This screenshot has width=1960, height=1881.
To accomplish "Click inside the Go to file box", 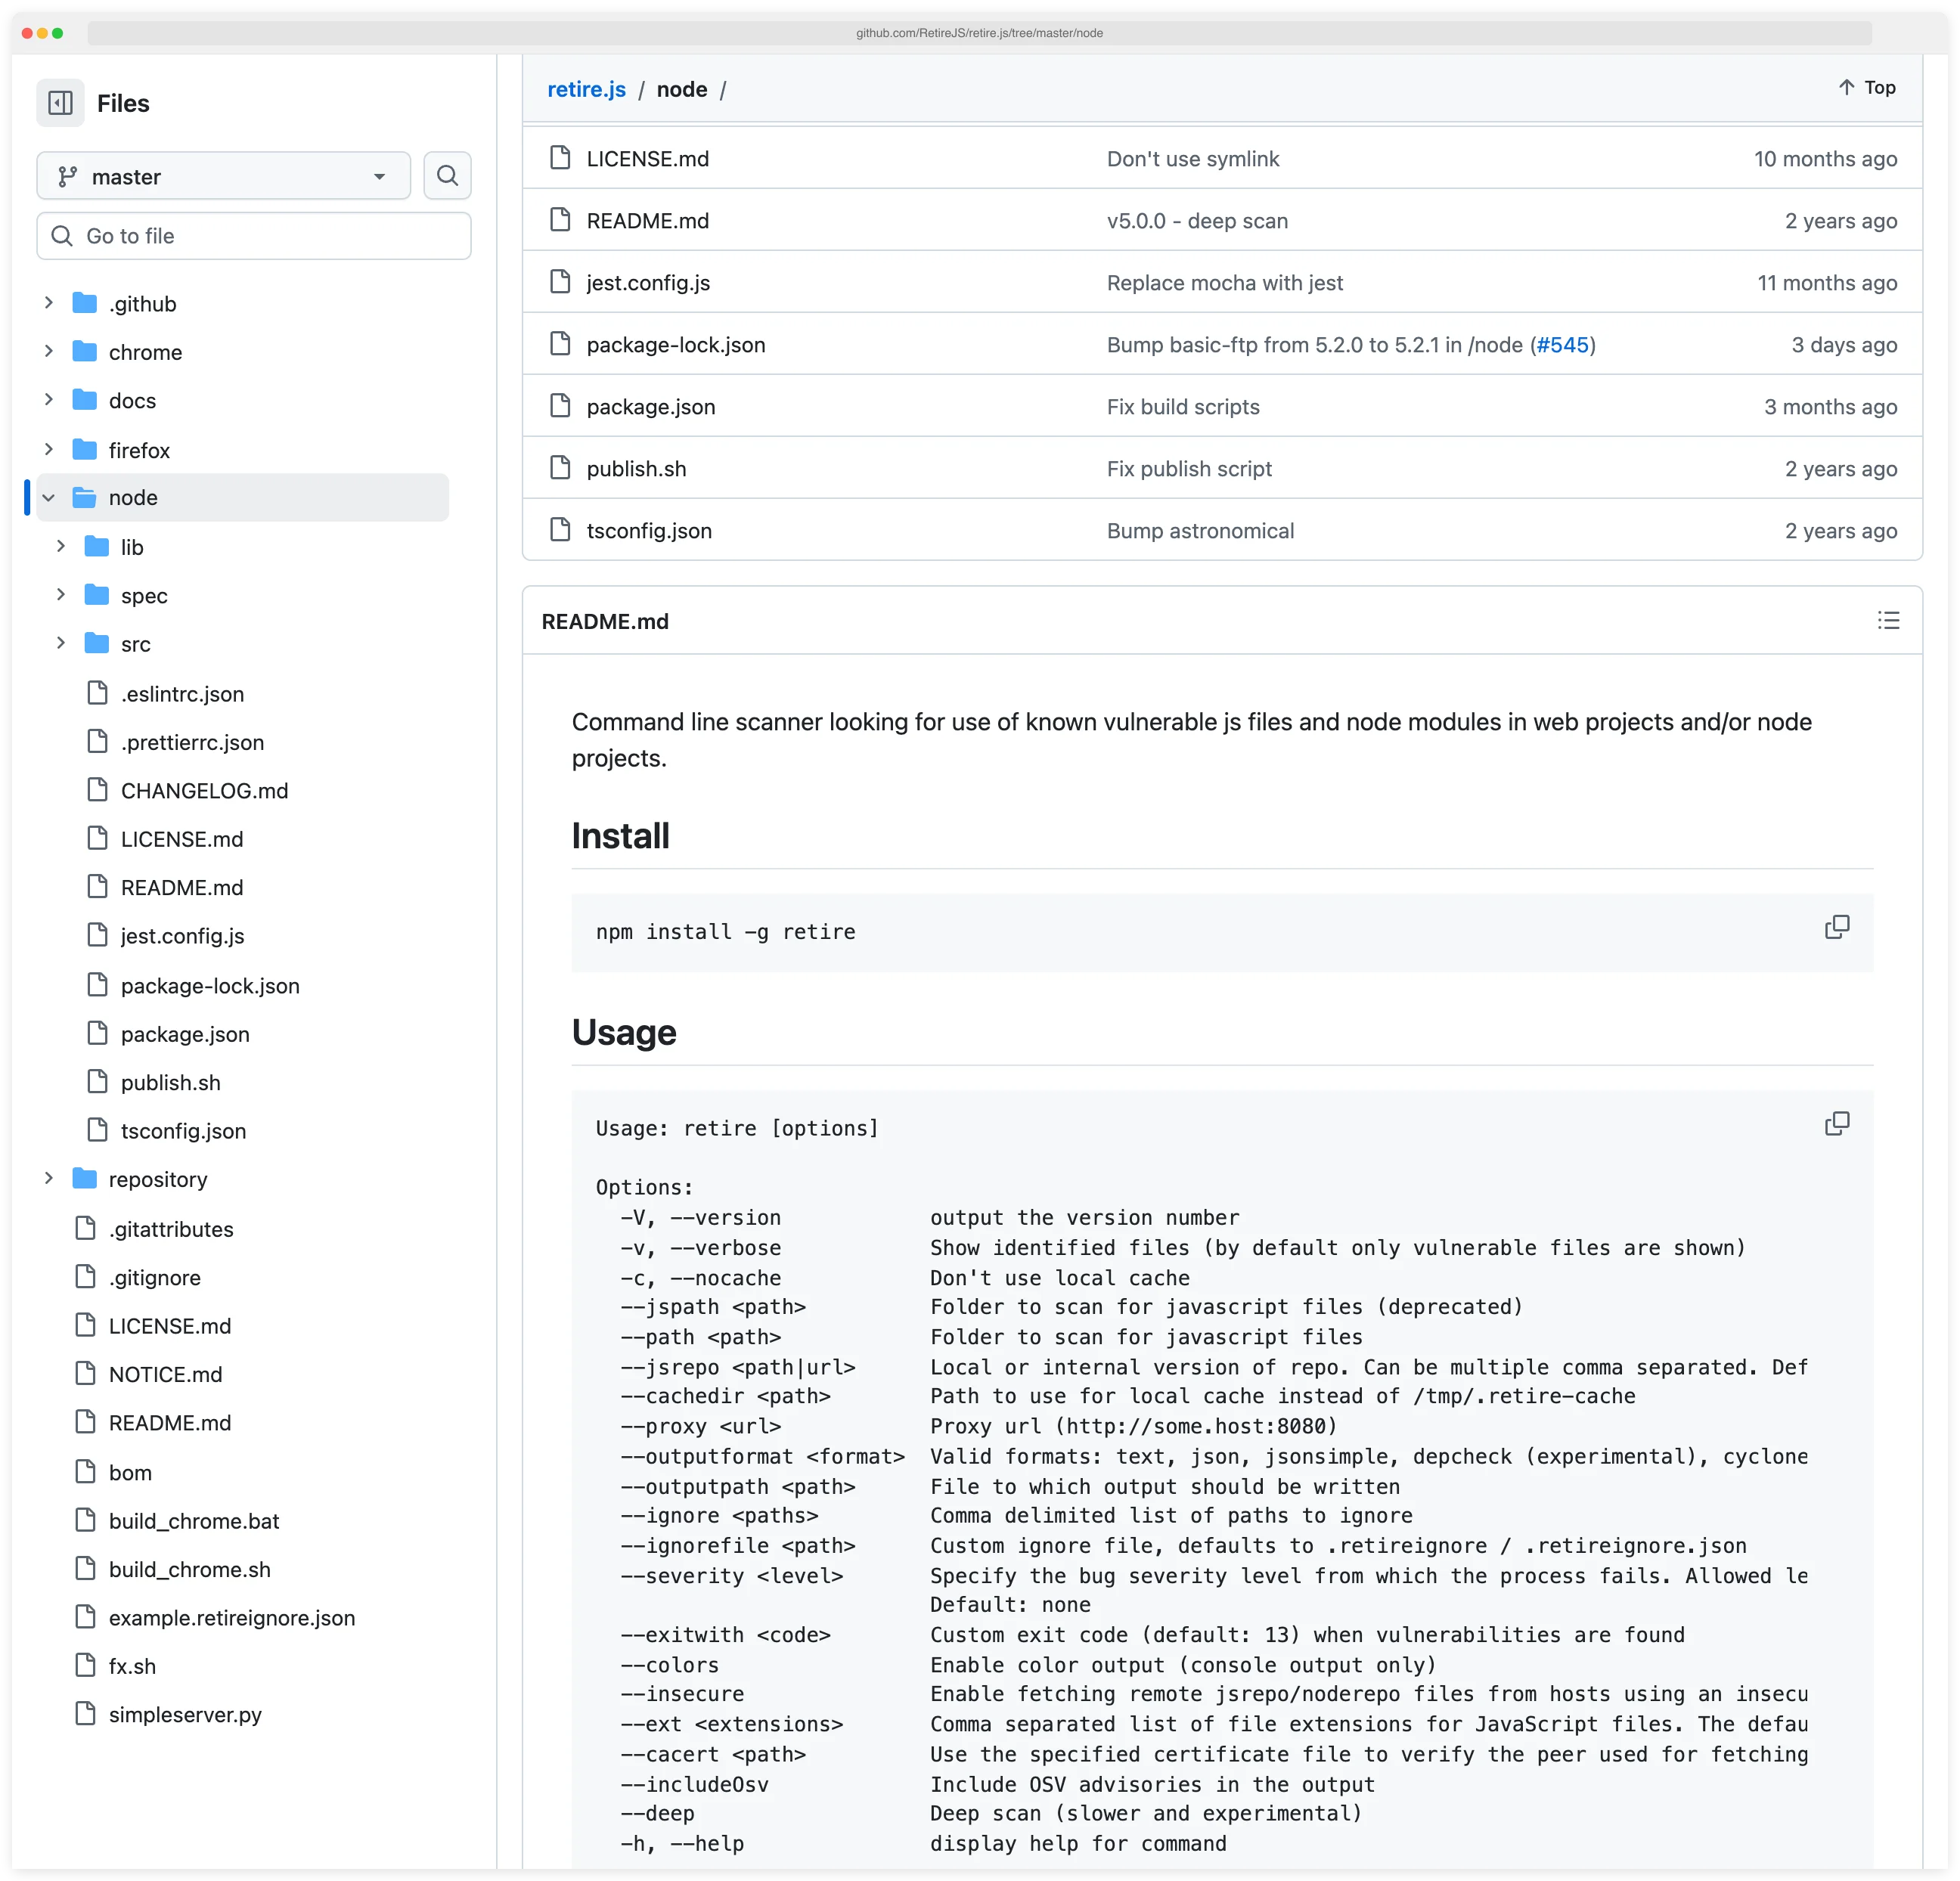I will click(254, 236).
